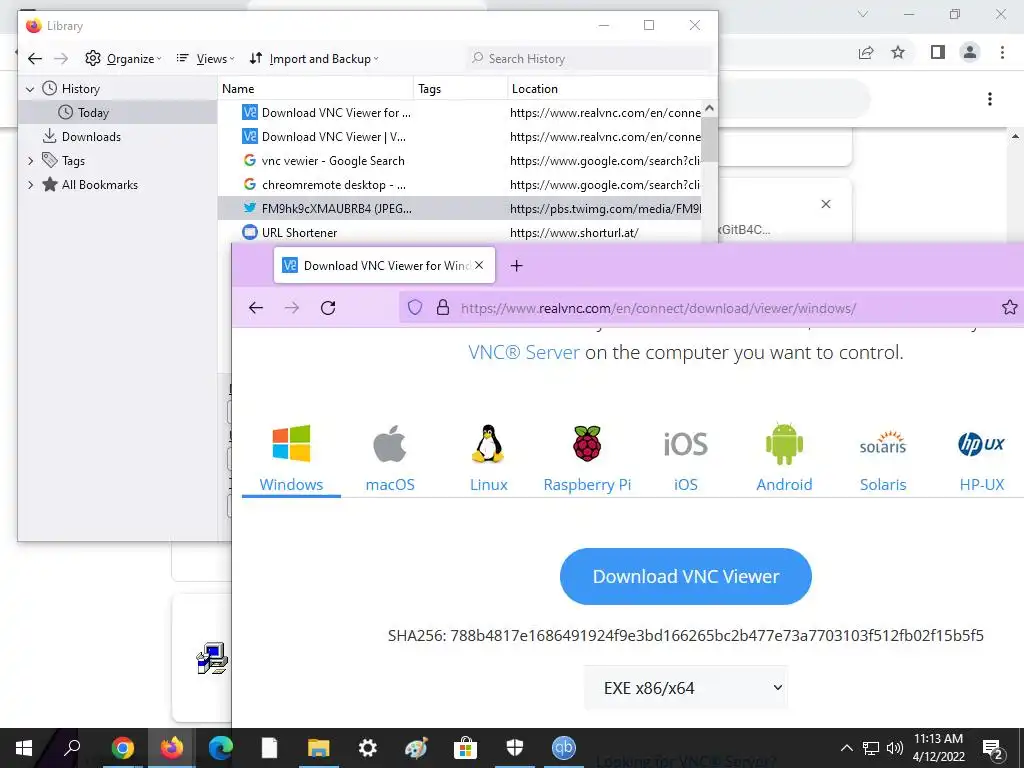Go forward in Firefox browser

click(292, 308)
